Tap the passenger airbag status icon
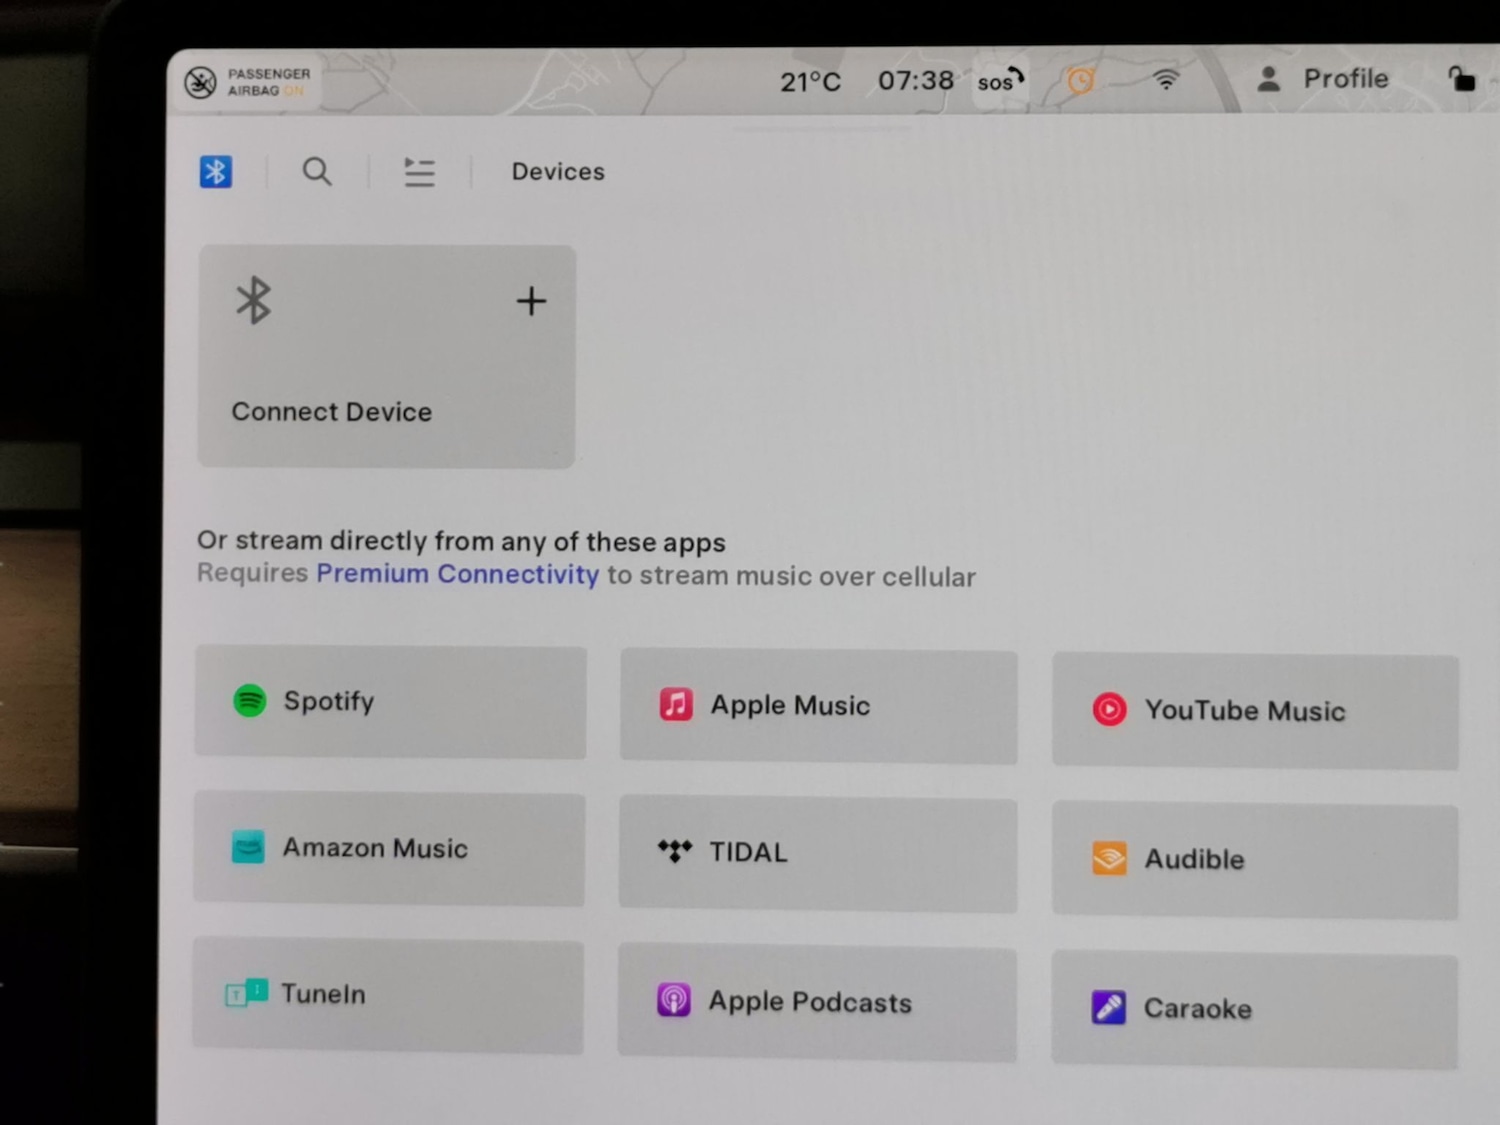 point(200,82)
